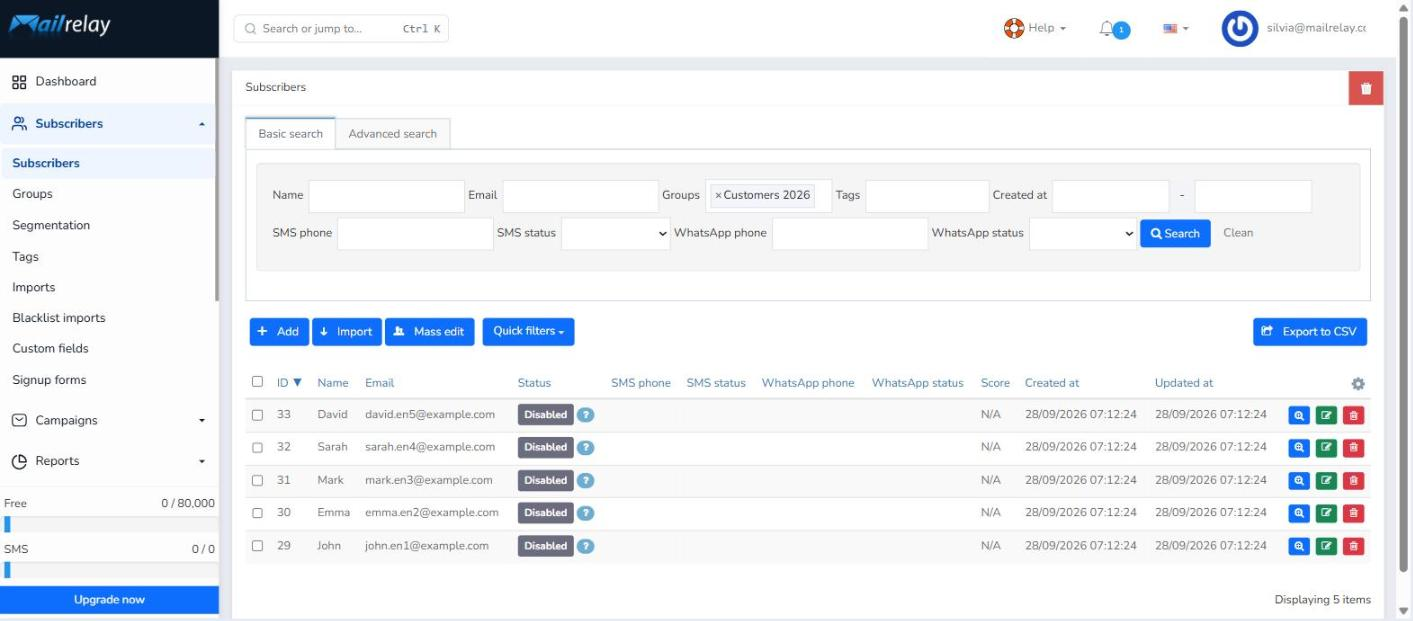View details of subscriber Emma

pyautogui.click(x=1299, y=513)
